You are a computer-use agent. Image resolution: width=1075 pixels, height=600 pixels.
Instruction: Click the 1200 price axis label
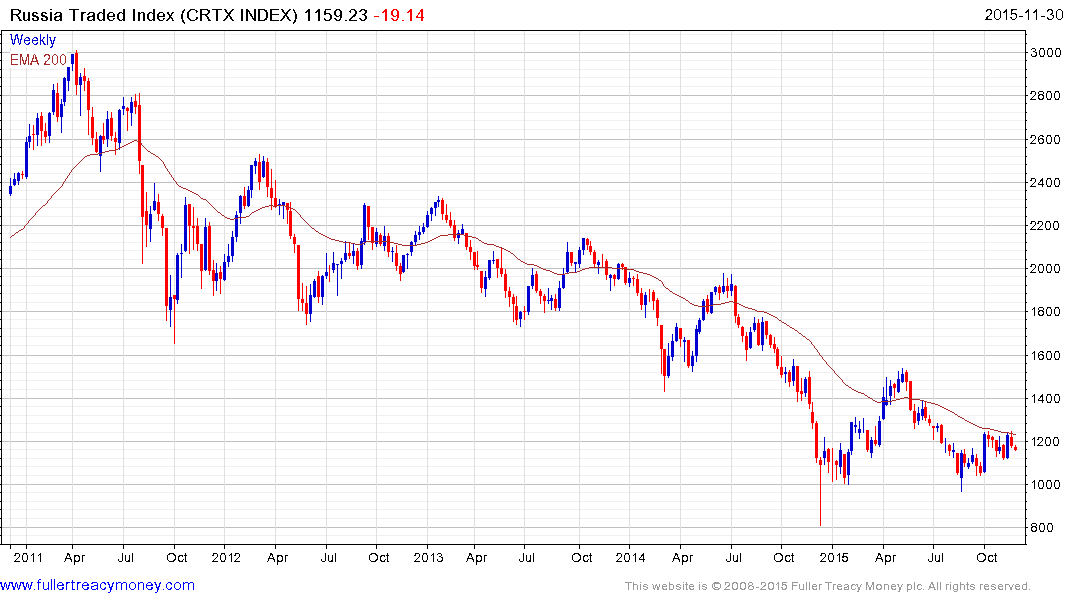pos(1046,442)
